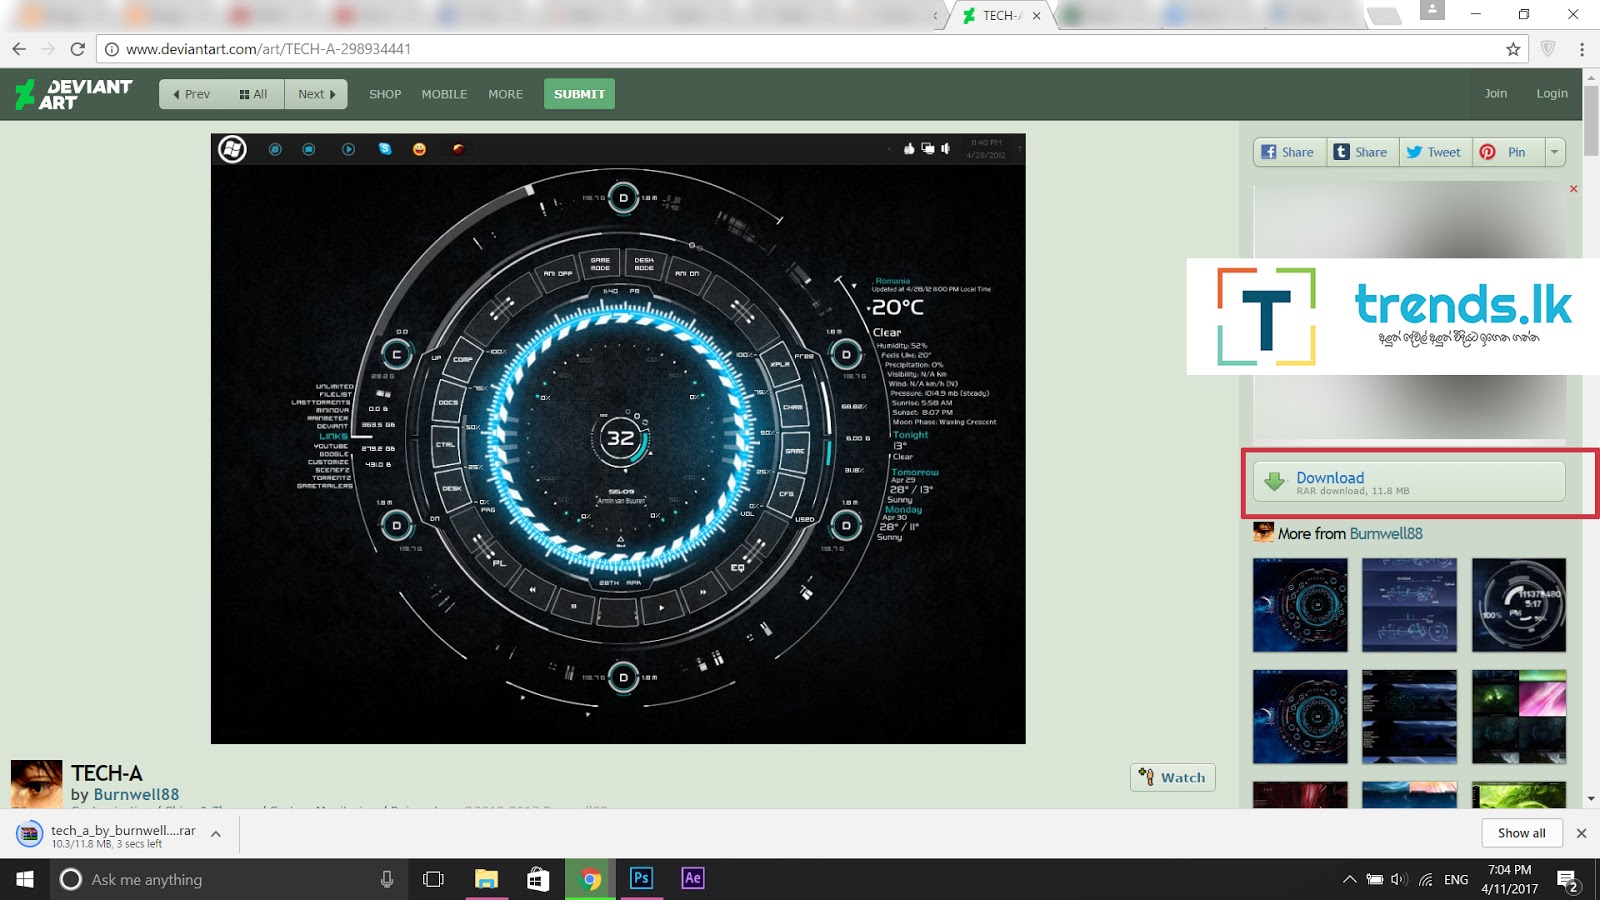Screen dimensions: 1600x900
Task: Click the TECH-A main artwork image
Action: click(x=618, y=439)
